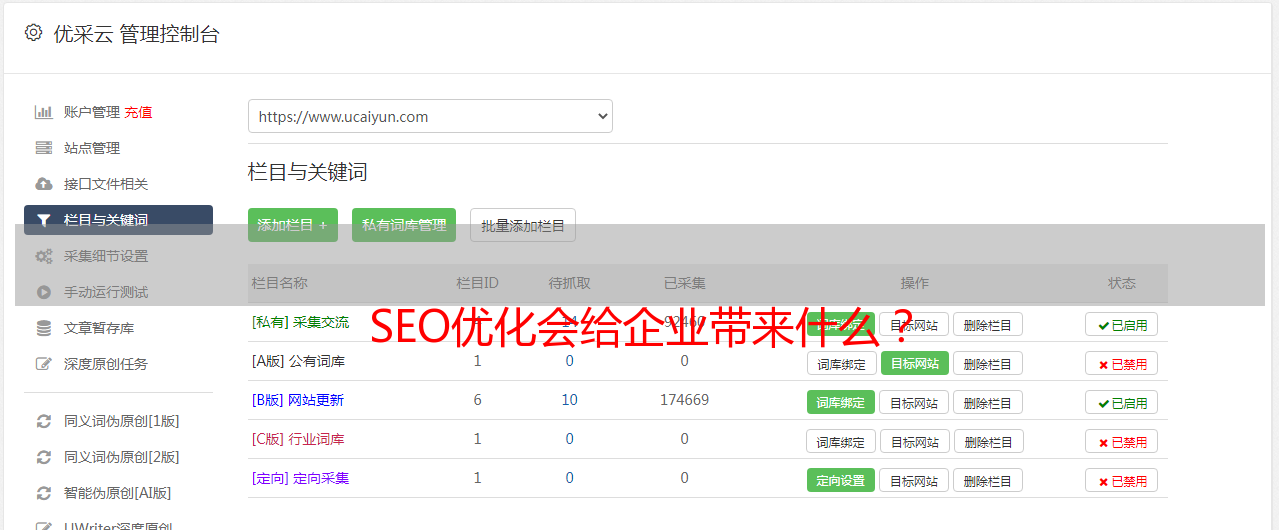Viewport: 1279px width, 530px height.
Task: Click the refresh icon for 同义词伪原创[1版]
Action: coord(43,421)
